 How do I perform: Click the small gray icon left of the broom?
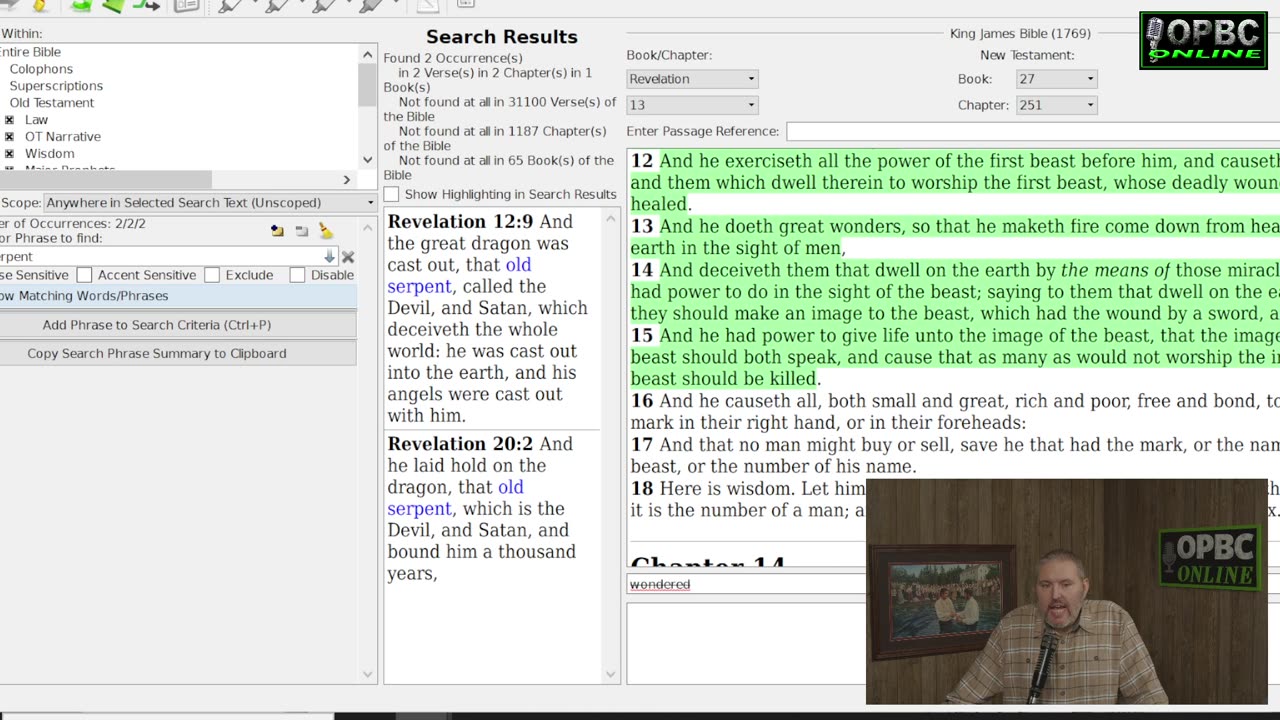[x=301, y=231]
